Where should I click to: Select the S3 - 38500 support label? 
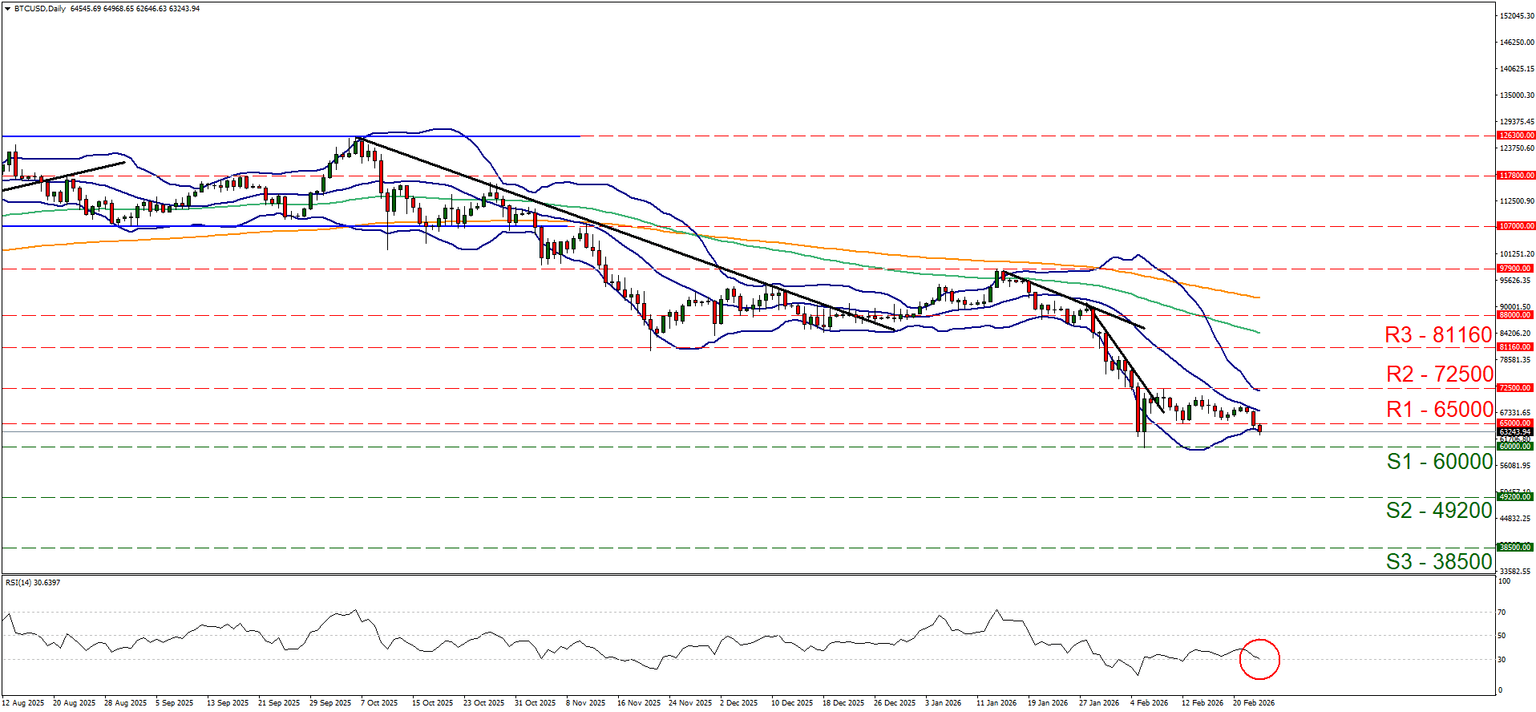pyautogui.click(x=1438, y=561)
